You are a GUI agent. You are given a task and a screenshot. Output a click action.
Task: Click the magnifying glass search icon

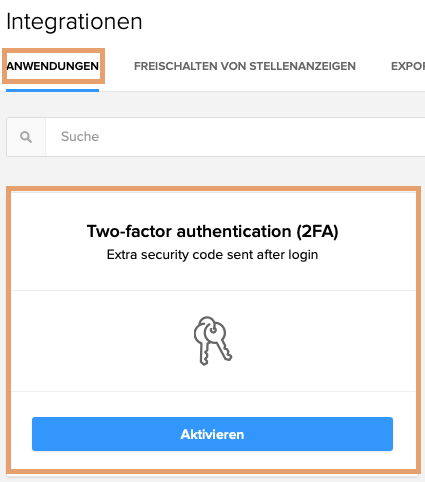(x=26, y=137)
